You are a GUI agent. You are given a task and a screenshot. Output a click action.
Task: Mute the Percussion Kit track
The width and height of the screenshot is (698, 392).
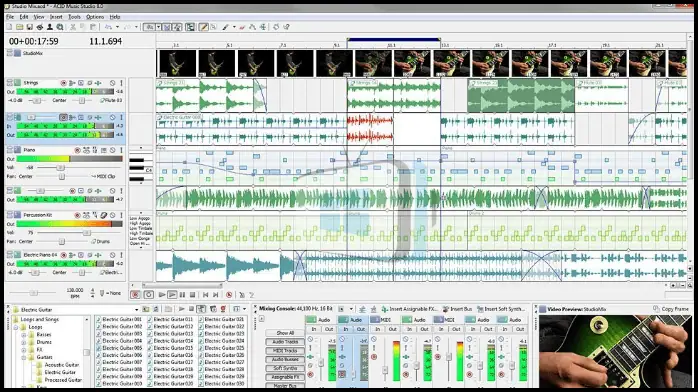113,215
